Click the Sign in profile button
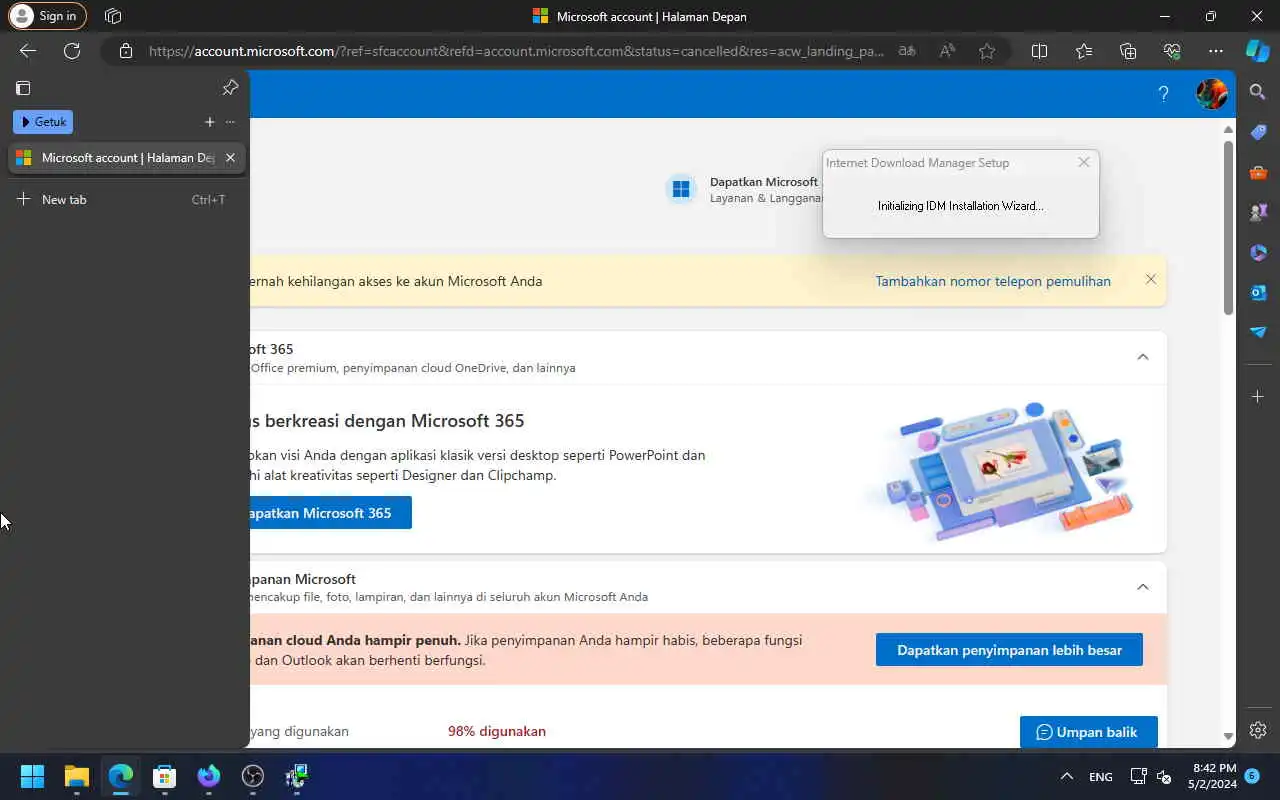 47,16
